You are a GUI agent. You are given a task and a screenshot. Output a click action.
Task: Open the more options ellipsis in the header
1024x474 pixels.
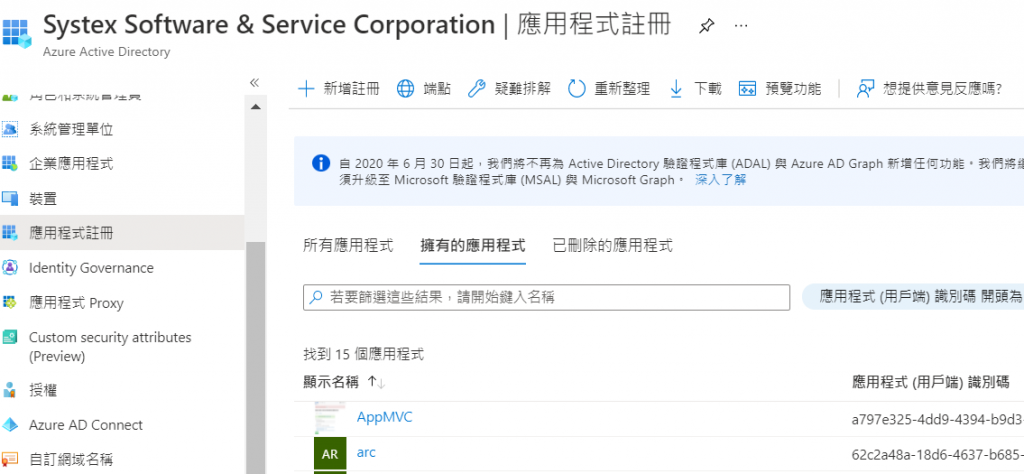pos(741,25)
